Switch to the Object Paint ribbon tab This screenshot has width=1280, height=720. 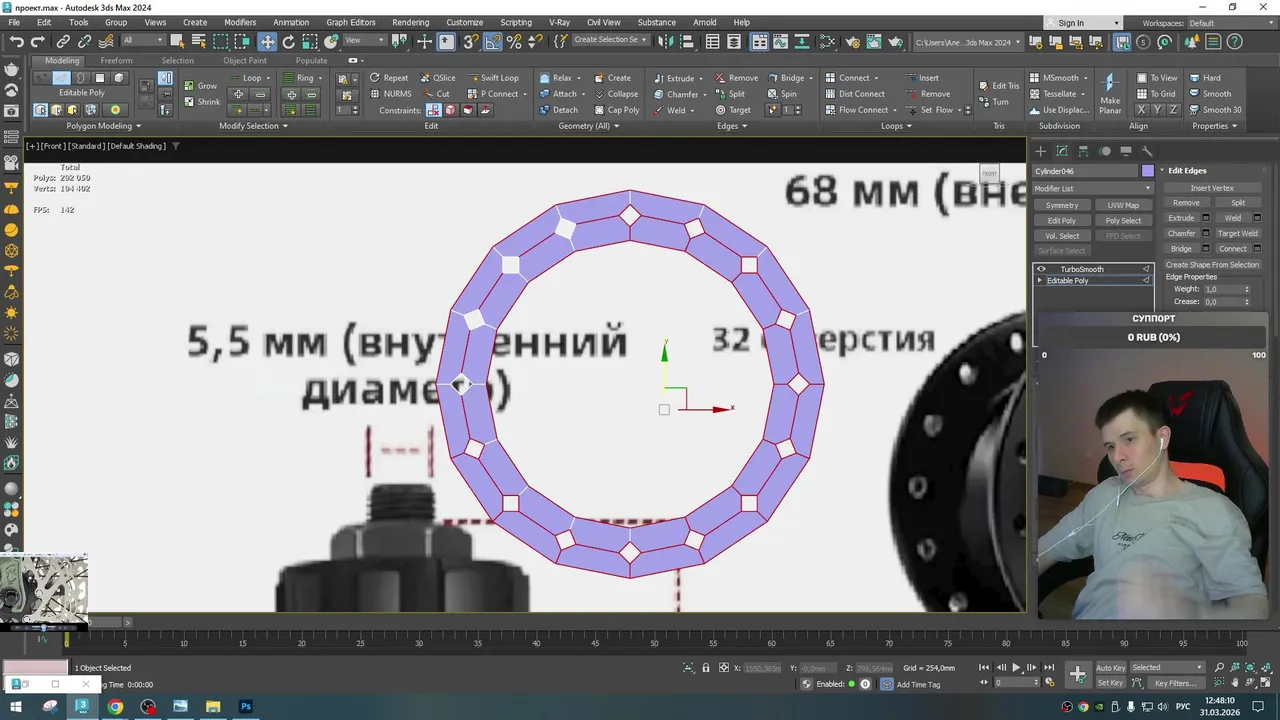point(245,60)
